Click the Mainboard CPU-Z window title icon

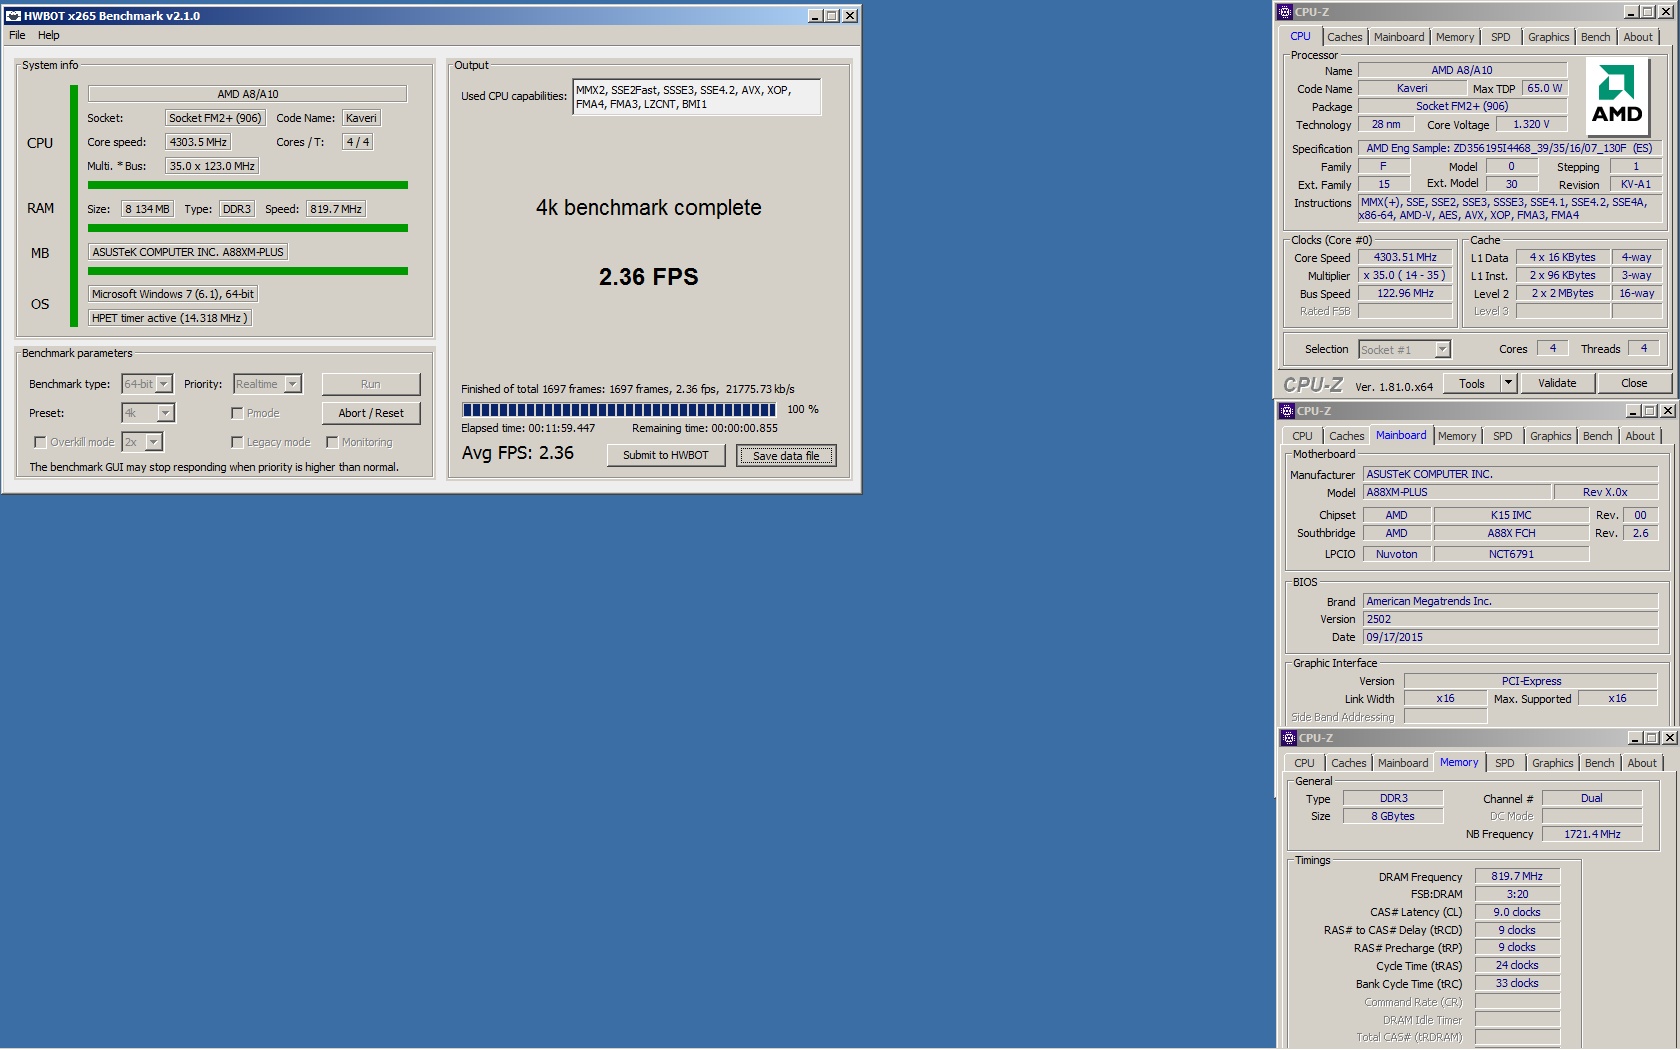(x=1287, y=411)
